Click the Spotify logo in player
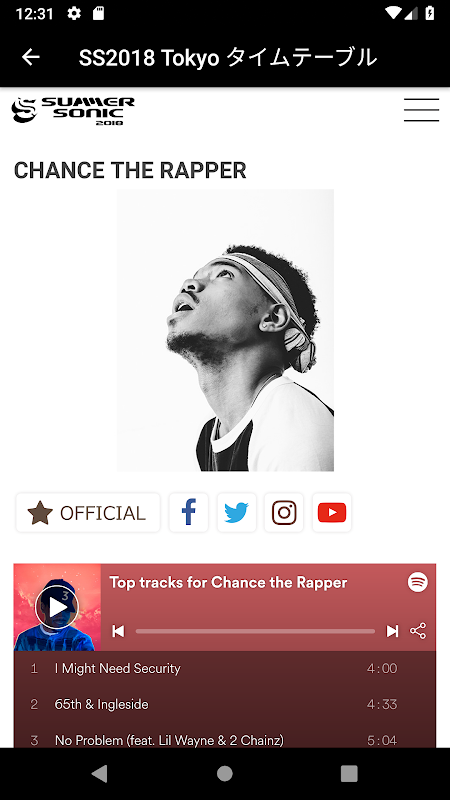Image resolution: width=450 pixels, height=800 pixels. click(x=418, y=582)
